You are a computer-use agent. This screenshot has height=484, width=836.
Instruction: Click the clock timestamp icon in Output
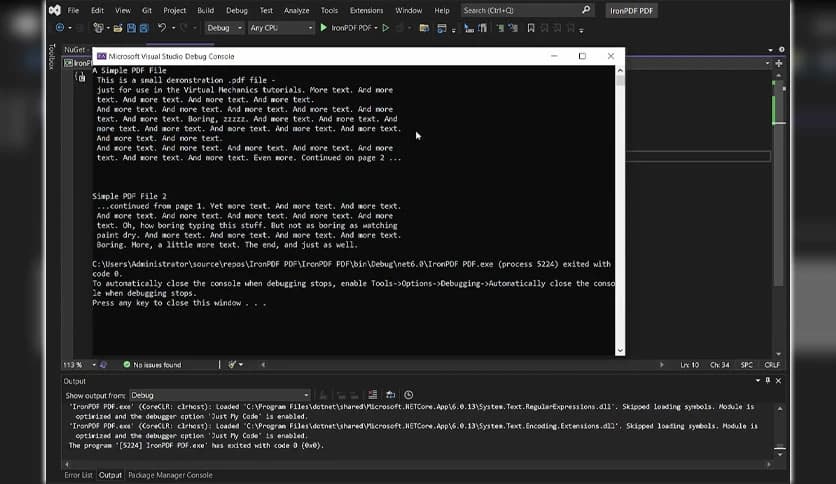(408, 394)
